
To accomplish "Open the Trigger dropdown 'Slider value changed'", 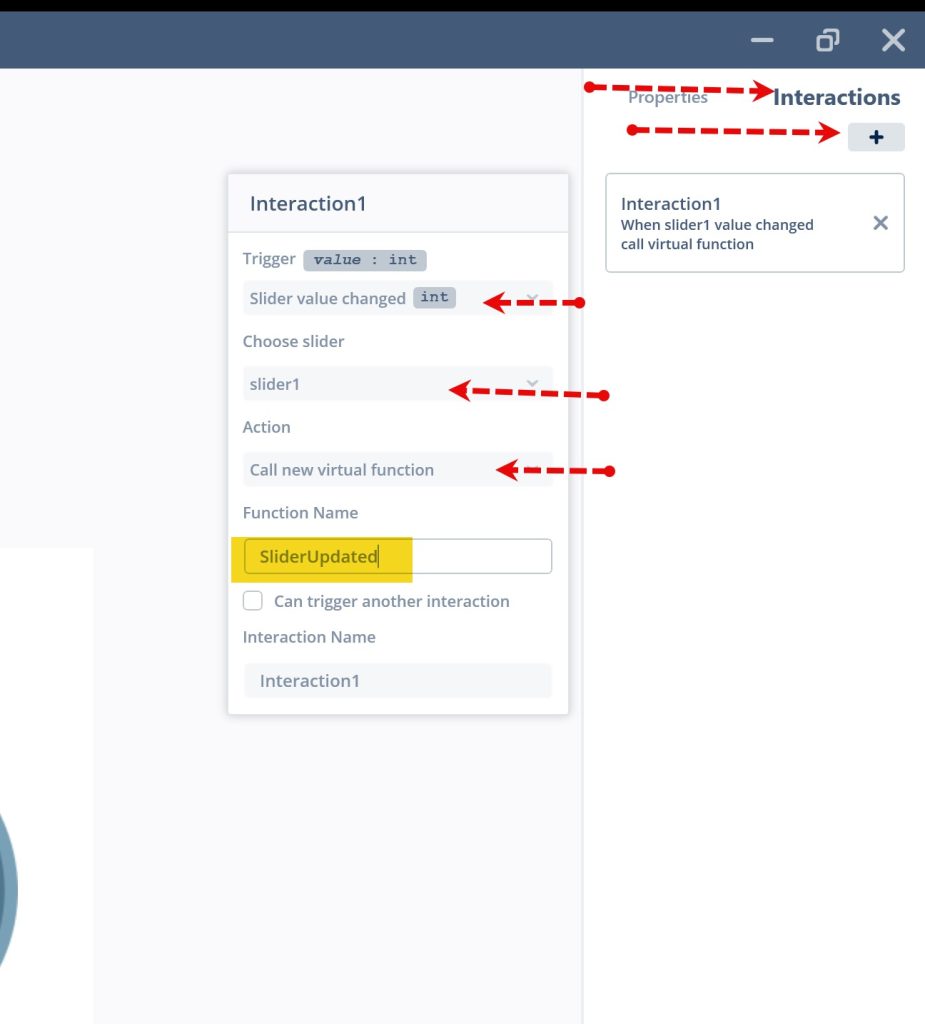I will pyautogui.click(x=330, y=298).
